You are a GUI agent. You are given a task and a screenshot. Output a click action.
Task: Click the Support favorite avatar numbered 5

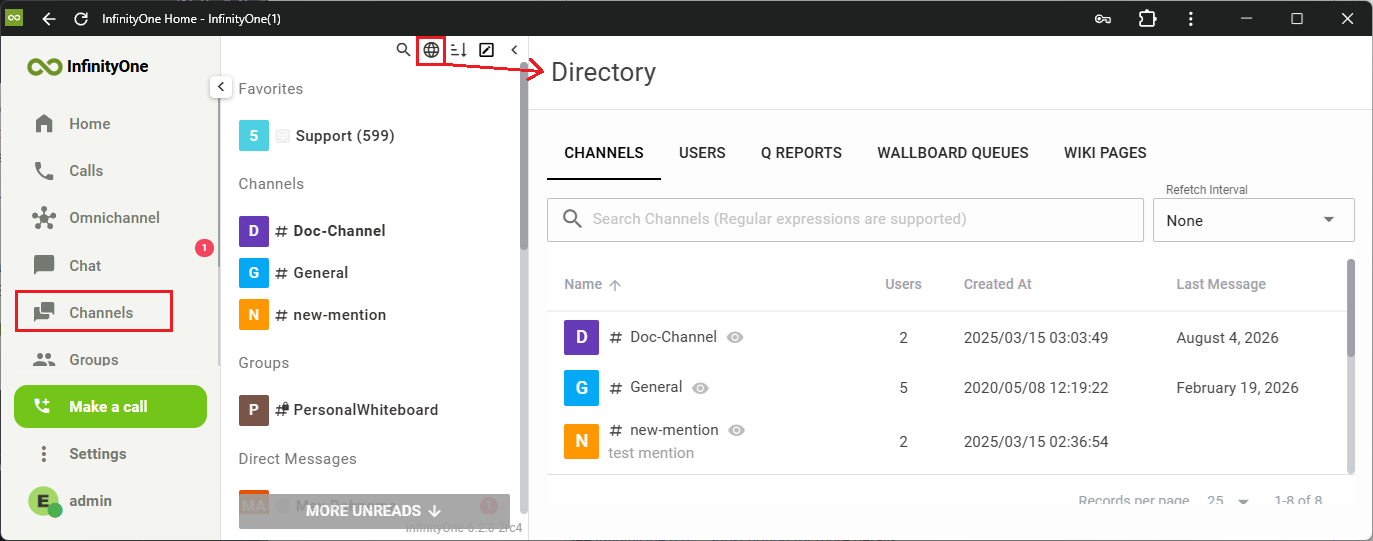(x=254, y=136)
